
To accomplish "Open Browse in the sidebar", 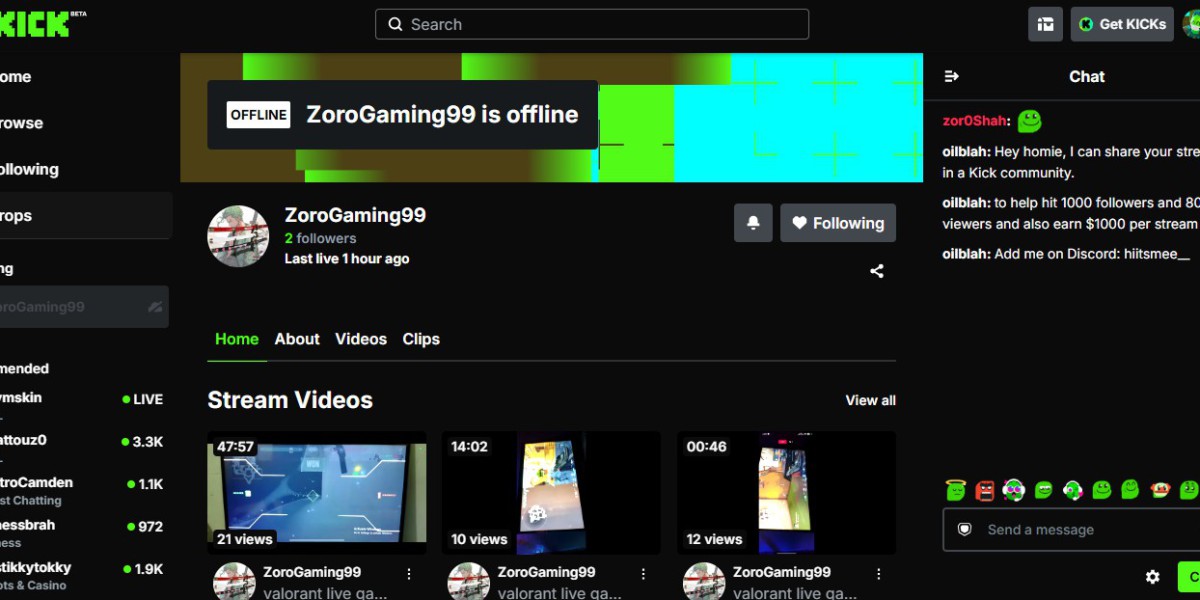I will [84, 123].
